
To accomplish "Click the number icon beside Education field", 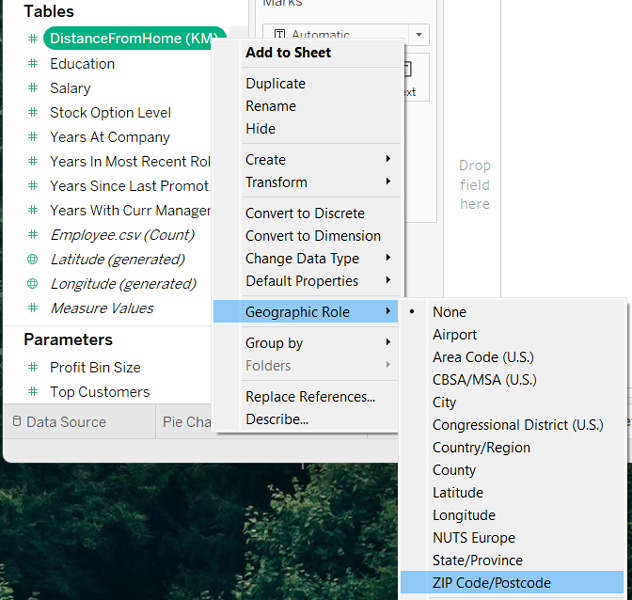I will coord(32,64).
